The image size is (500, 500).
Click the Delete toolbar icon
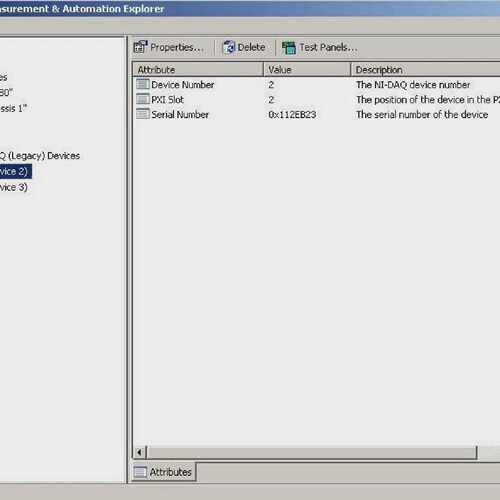pyautogui.click(x=229, y=47)
